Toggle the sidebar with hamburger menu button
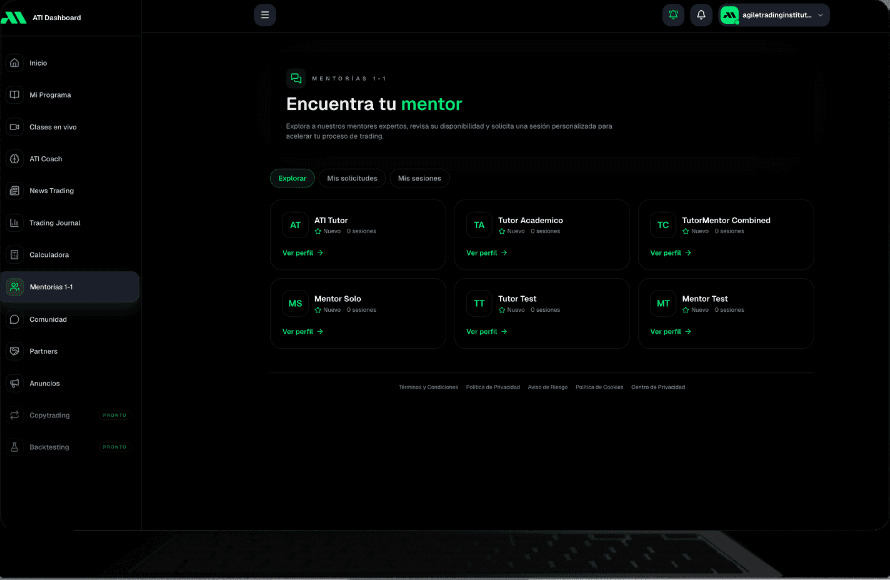 pyautogui.click(x=265, y=15)
